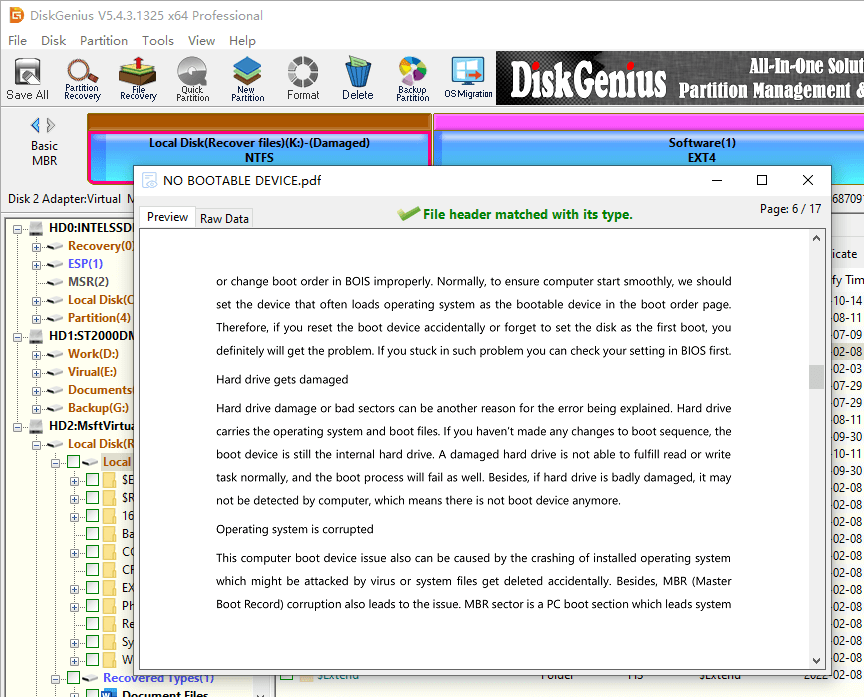
Task: Go to the previous disk with left arrow
Action: tap(35, 125)
